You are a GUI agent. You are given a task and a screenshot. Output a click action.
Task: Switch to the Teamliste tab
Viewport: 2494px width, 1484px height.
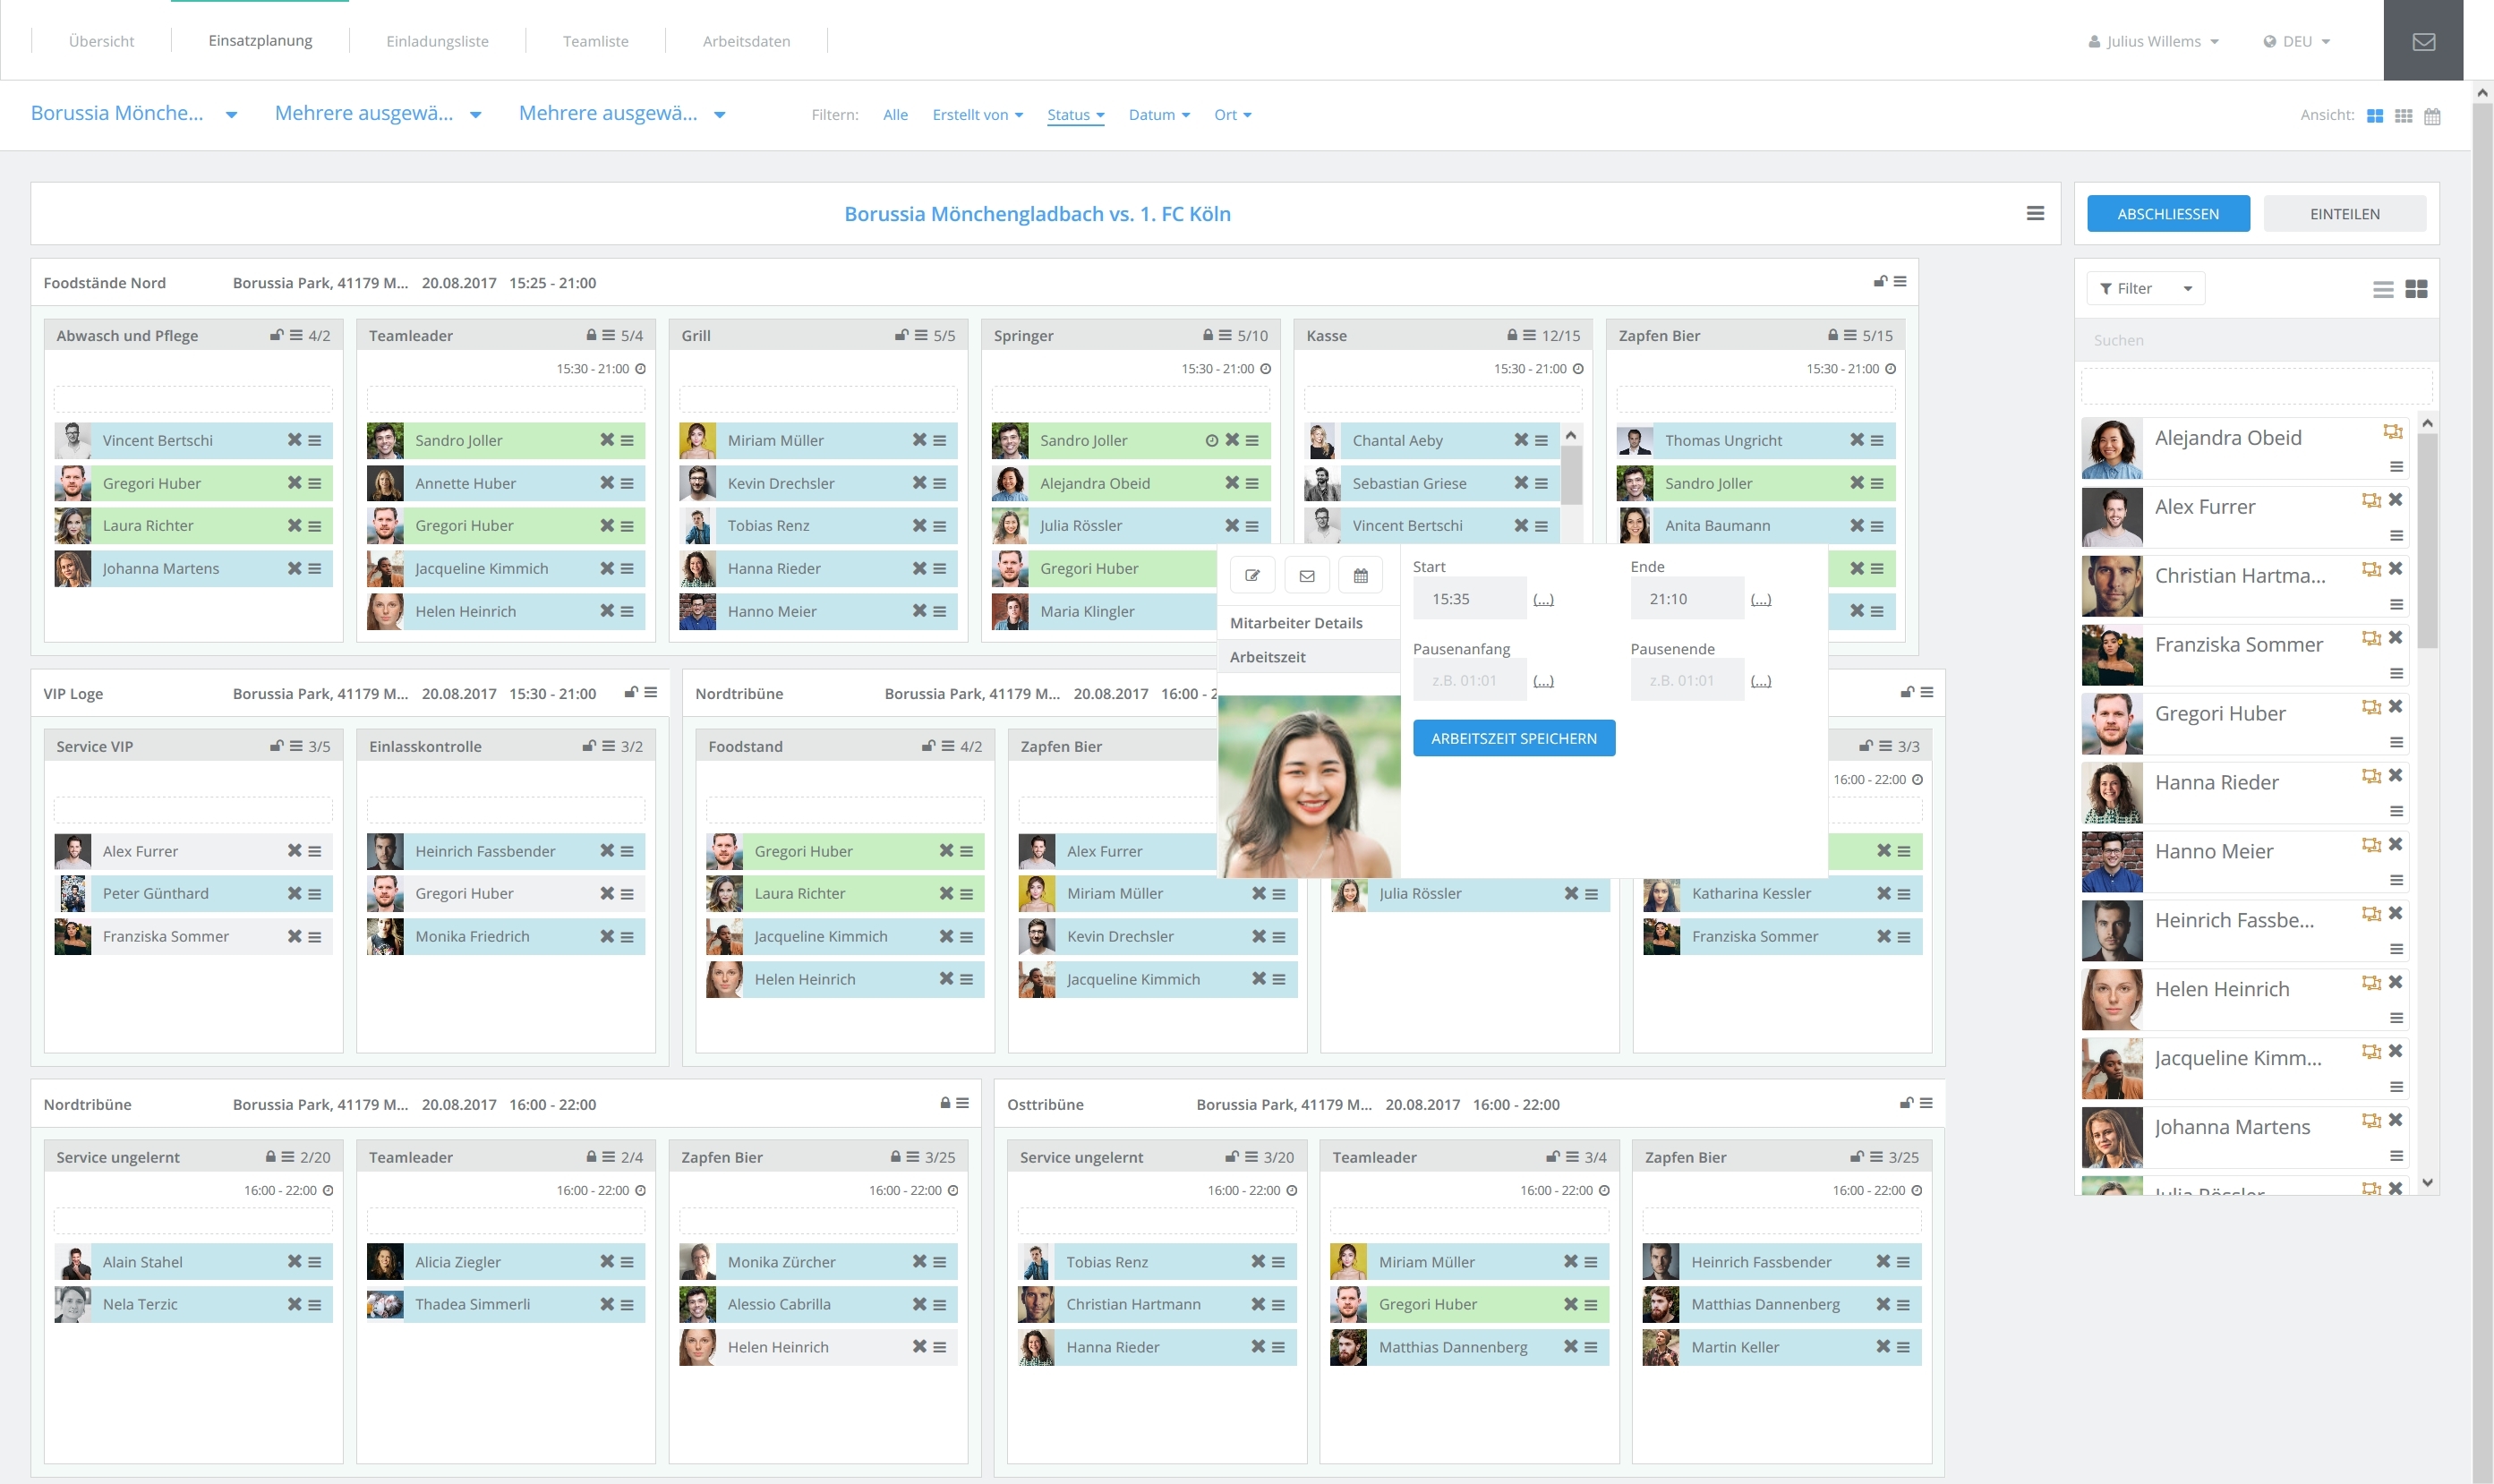point(595,41)
